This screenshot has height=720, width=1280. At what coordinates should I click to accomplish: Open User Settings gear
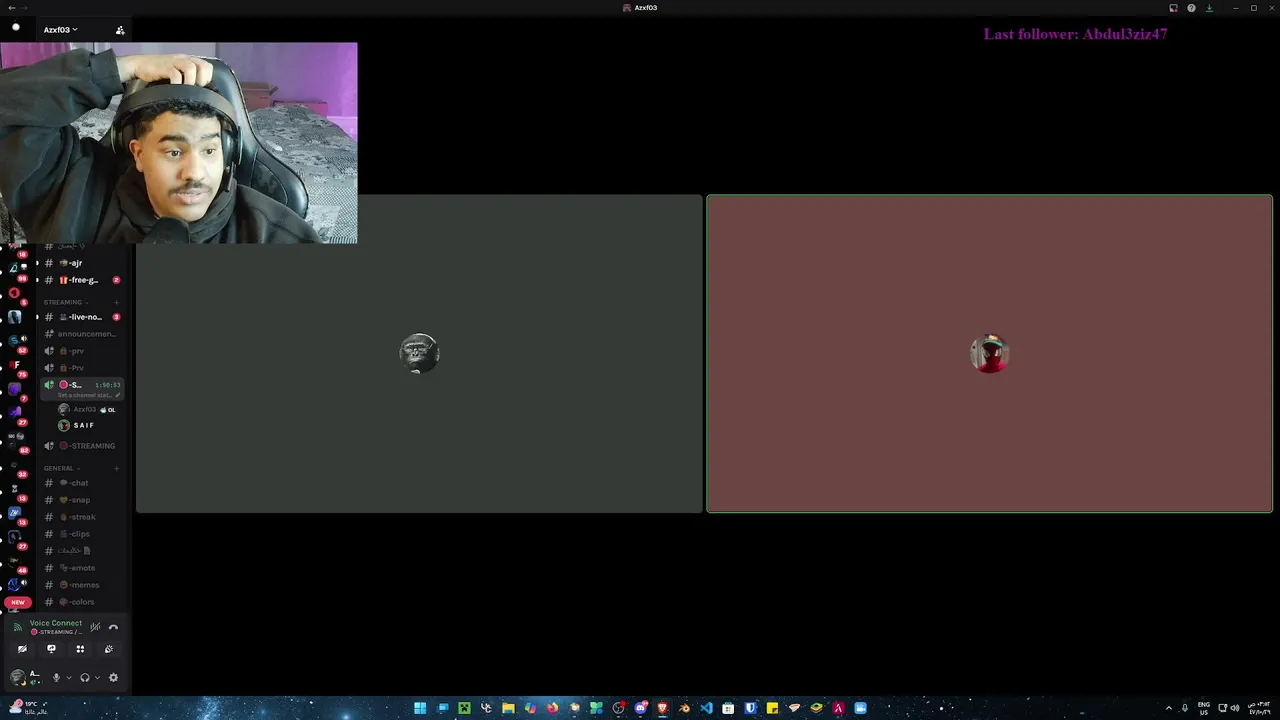113,677
